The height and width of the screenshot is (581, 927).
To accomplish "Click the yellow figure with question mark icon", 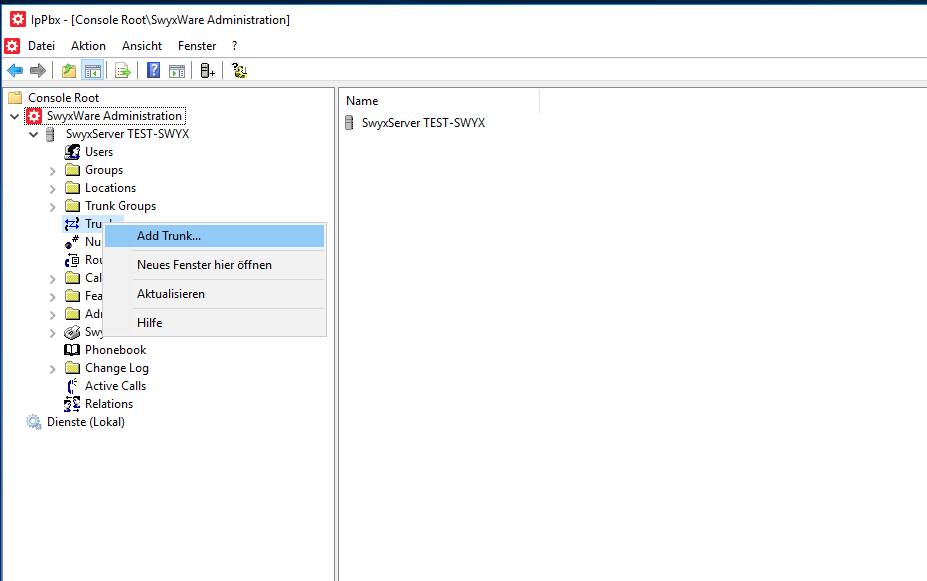I will (x=239, y=71).
